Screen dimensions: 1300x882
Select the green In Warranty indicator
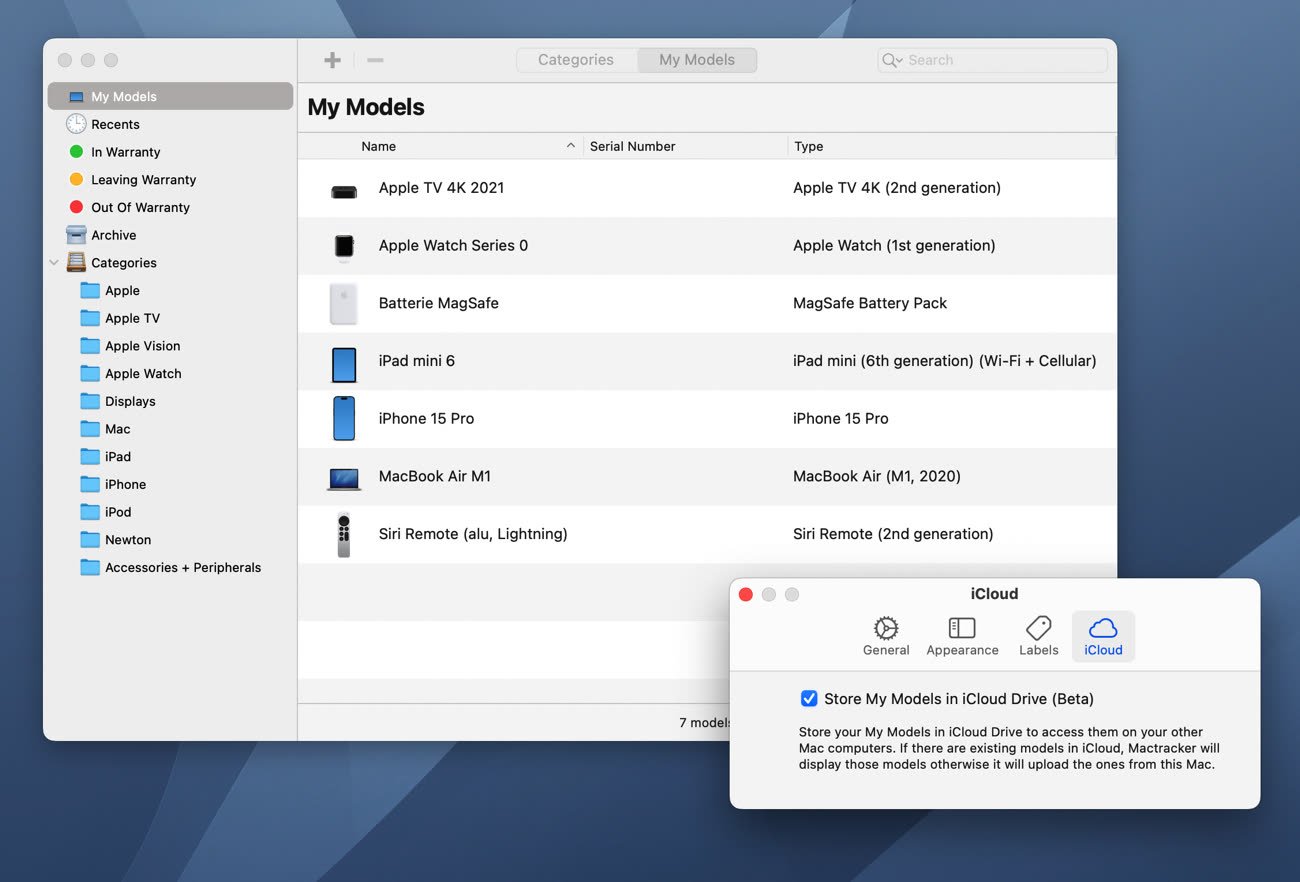tap(76, 152)
